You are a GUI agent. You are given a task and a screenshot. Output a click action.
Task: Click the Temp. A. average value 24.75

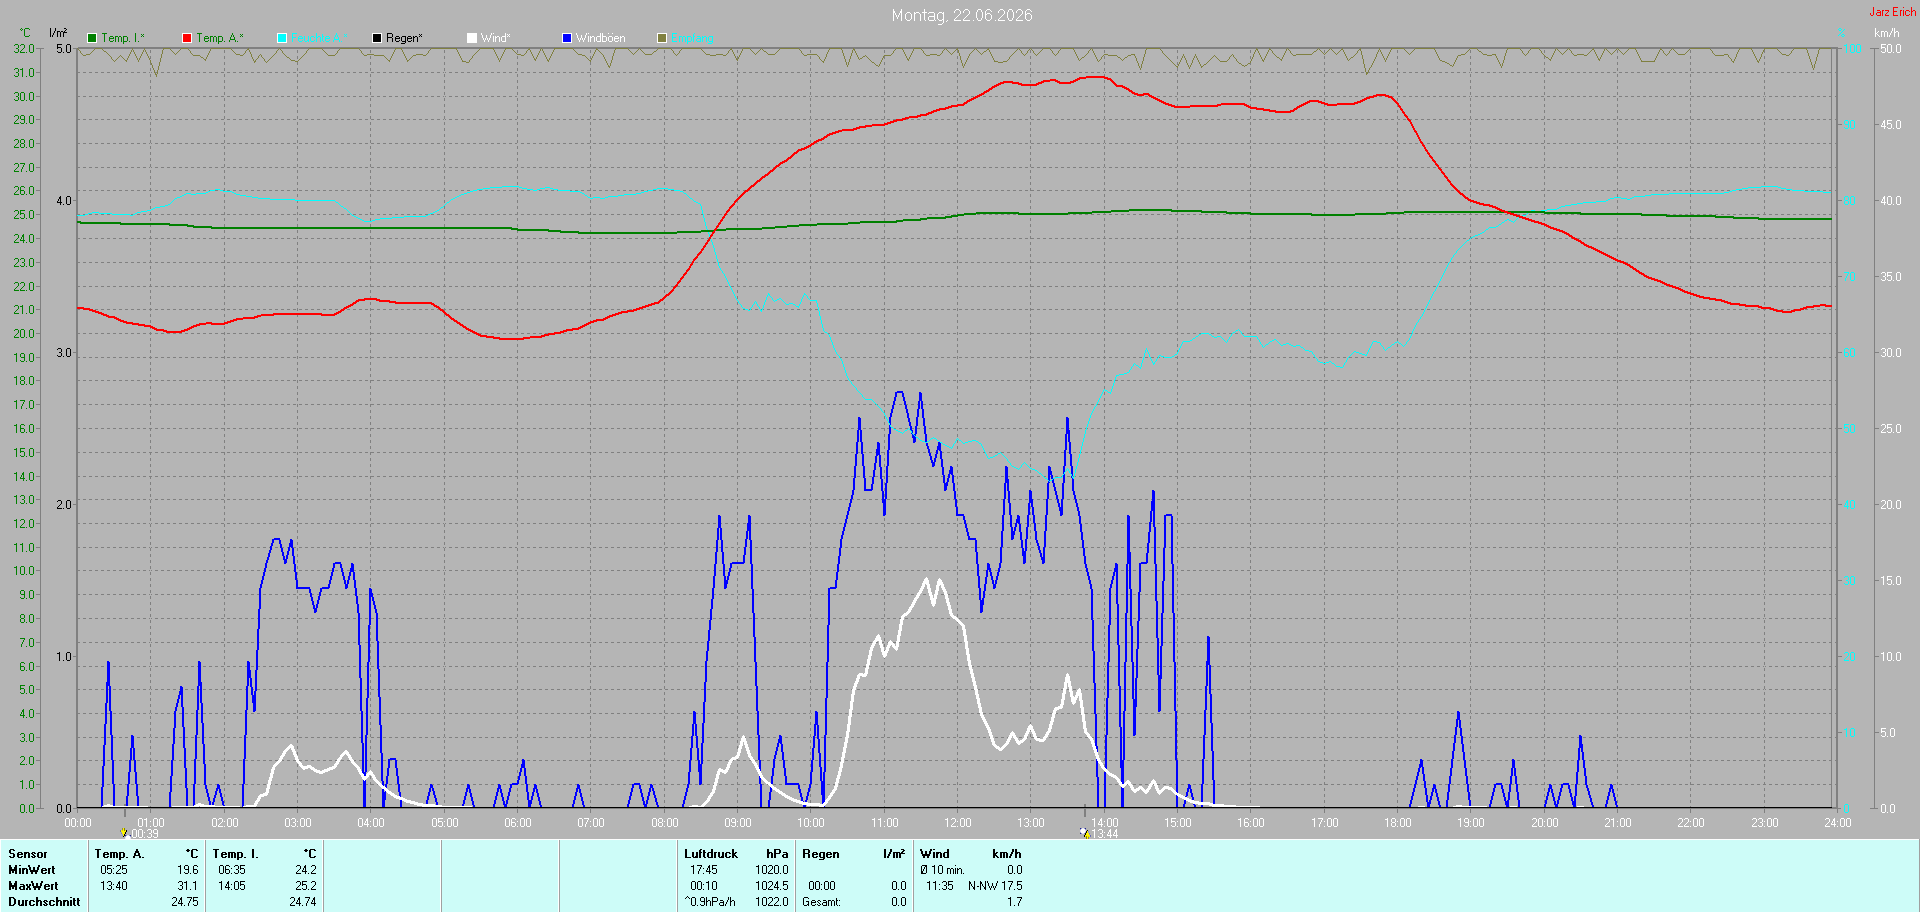pyautogui.click(x=185, y=902)
